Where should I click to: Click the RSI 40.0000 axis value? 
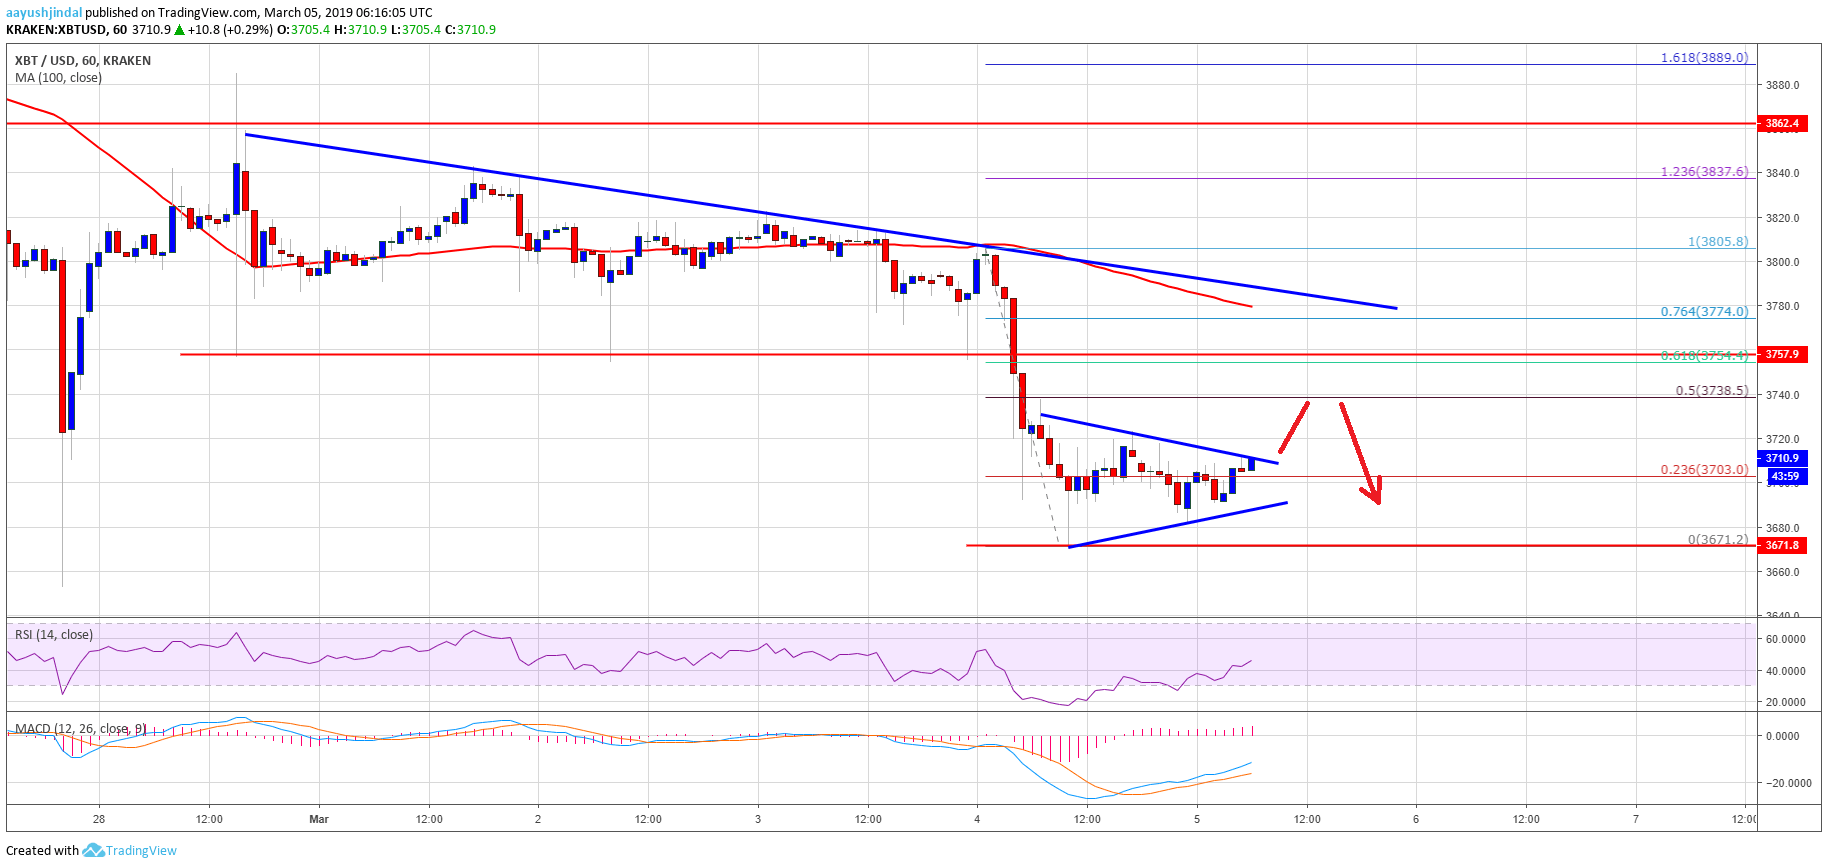pos(1785,671)
